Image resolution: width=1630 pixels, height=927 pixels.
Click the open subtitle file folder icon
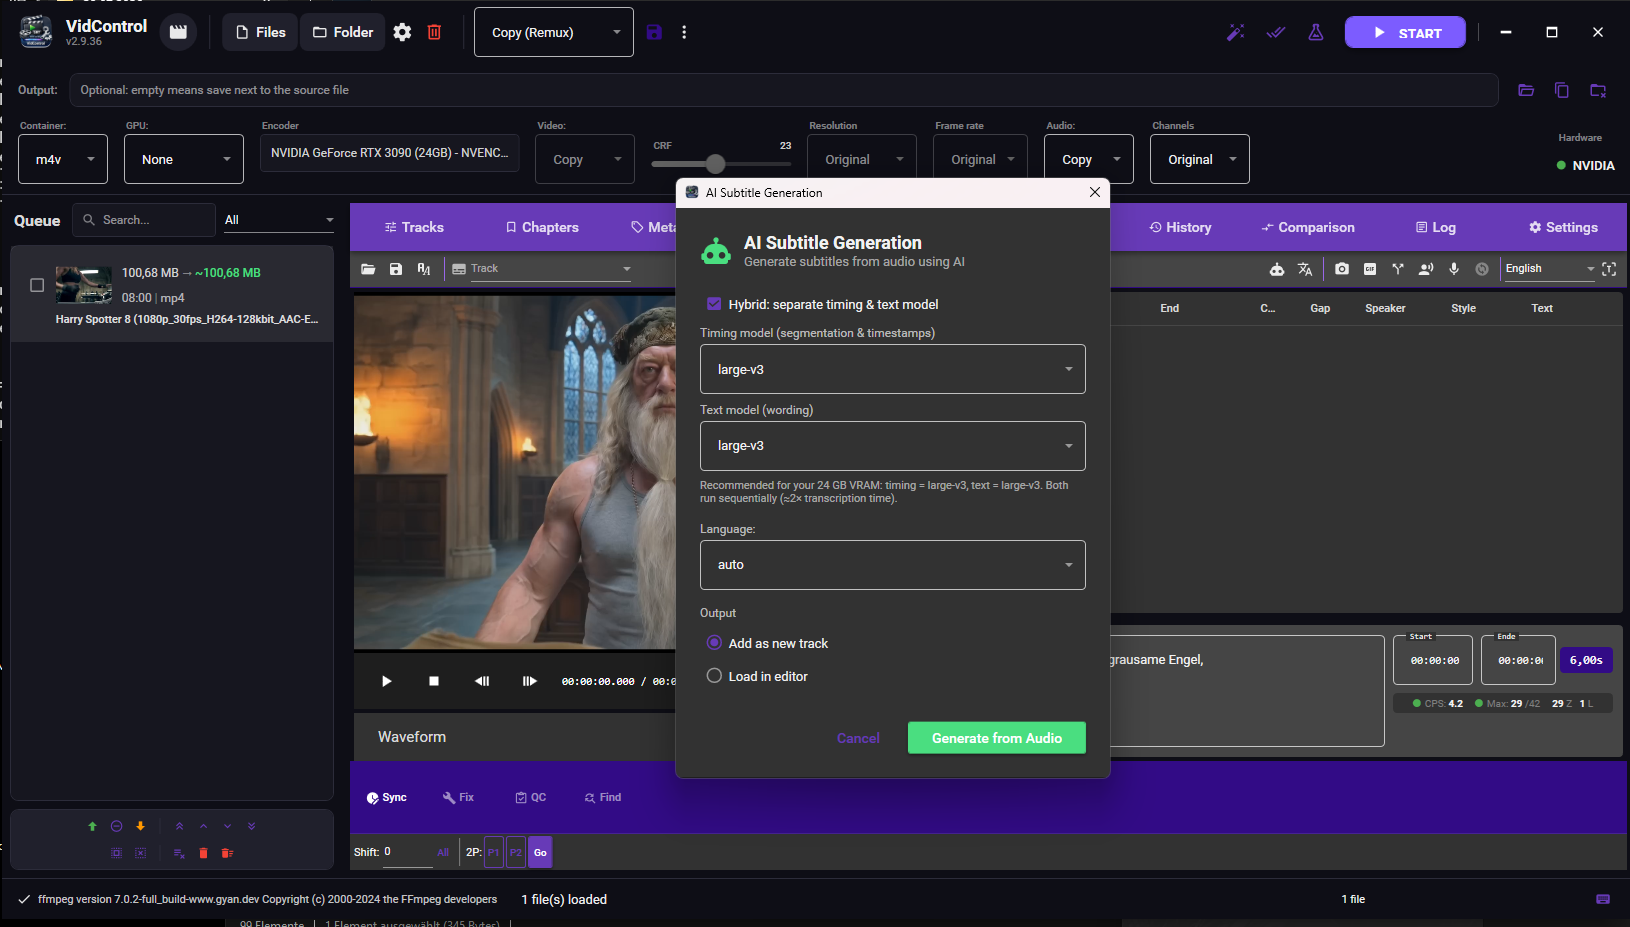[368, 269]
